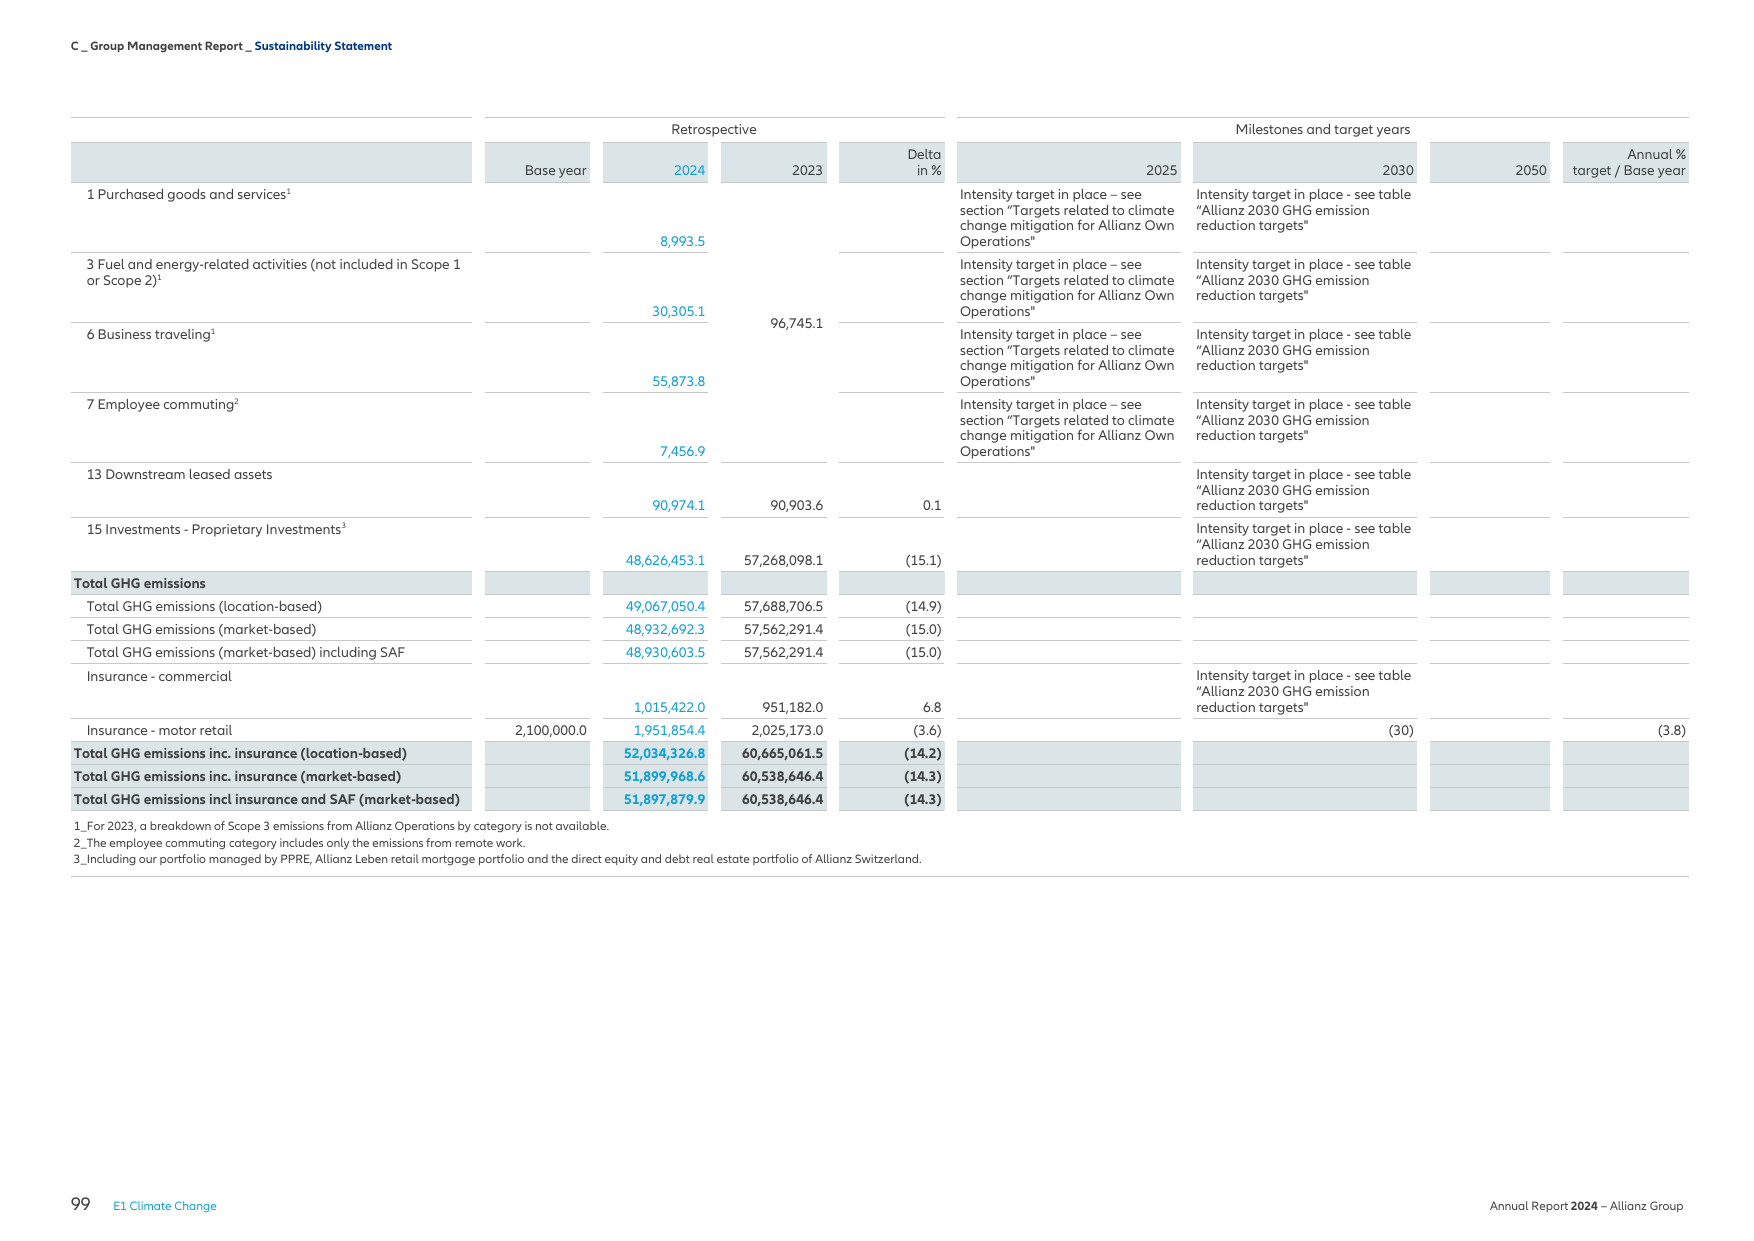Click the value 30,305.1
1754x1241 pixels.
[x=678, y=311]
